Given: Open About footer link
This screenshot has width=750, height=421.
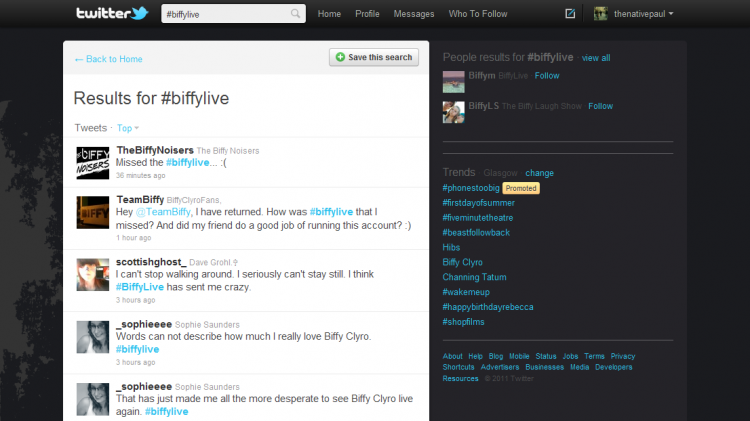Looking at the screenshot, I should [452, 356].
